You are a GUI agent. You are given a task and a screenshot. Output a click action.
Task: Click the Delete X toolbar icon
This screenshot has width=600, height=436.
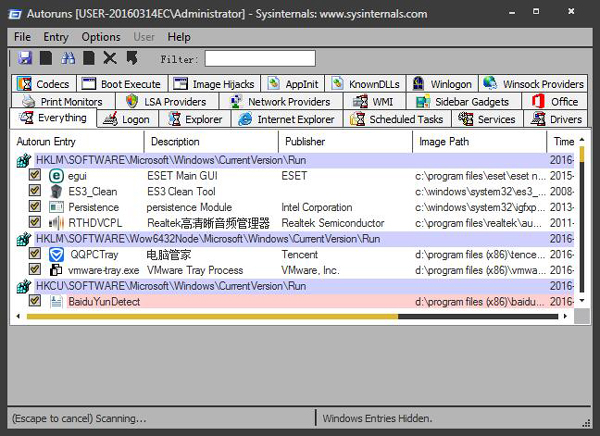[110, 58]
